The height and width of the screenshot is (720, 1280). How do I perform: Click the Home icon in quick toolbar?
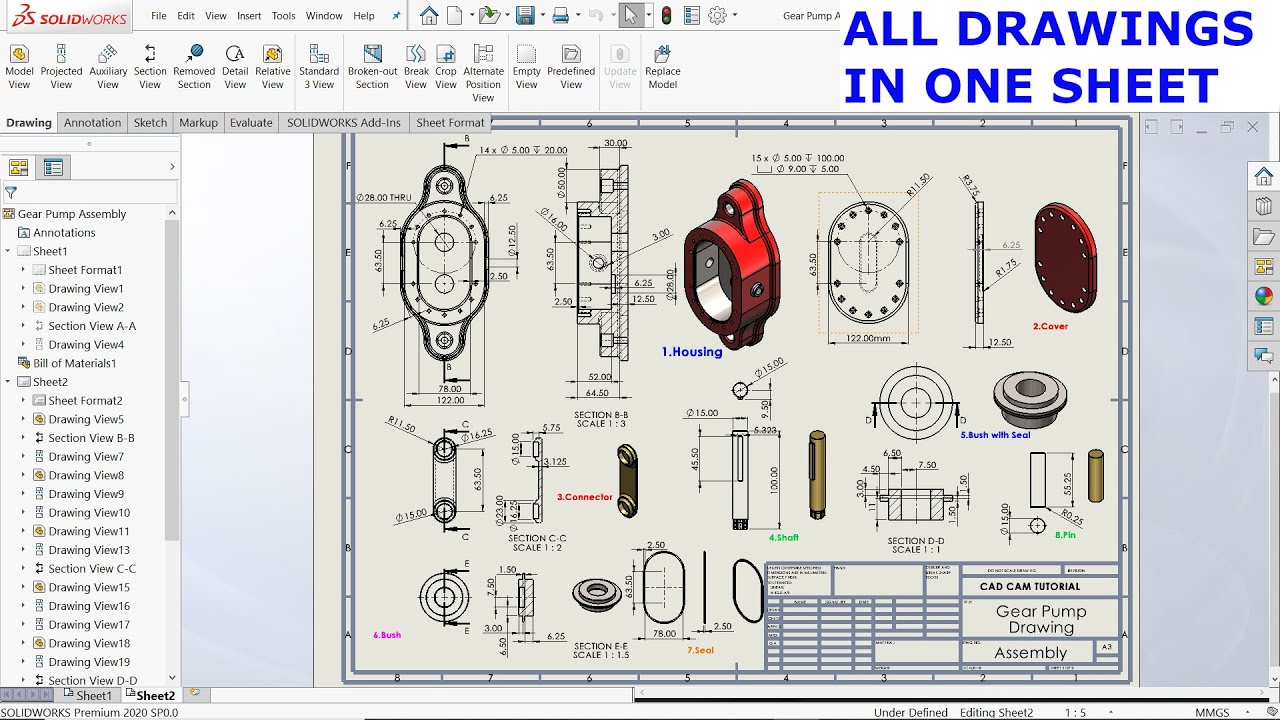[x=429, y=15]
